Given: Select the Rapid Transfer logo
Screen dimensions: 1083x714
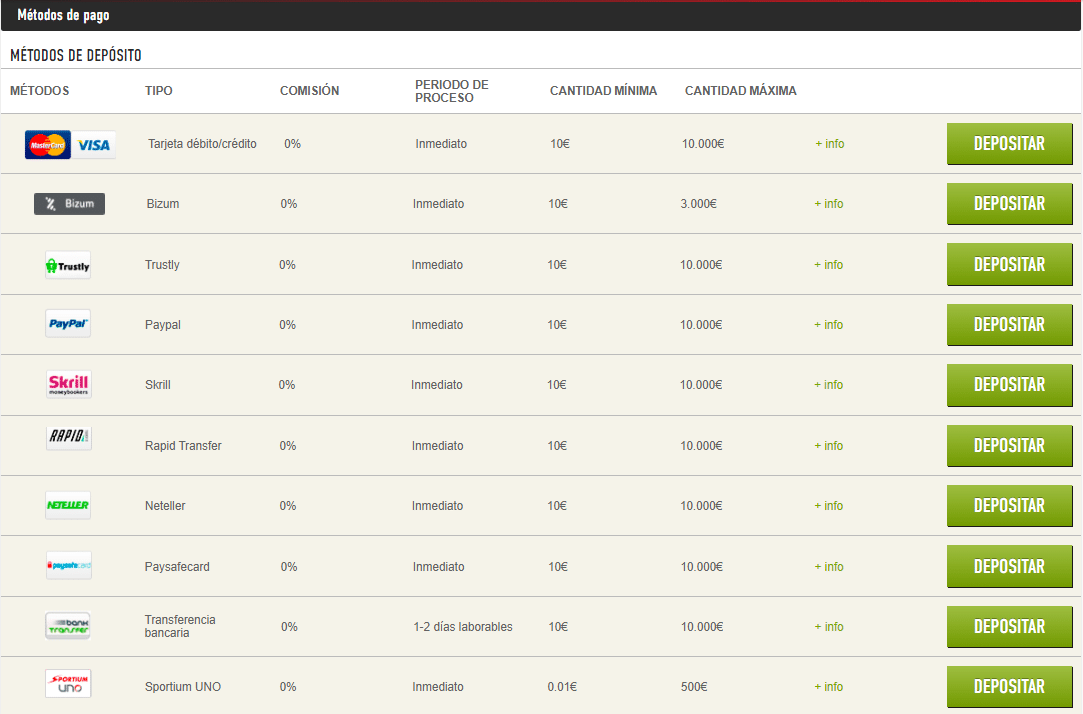Looking at the screenshot, I should pos(68,437).
